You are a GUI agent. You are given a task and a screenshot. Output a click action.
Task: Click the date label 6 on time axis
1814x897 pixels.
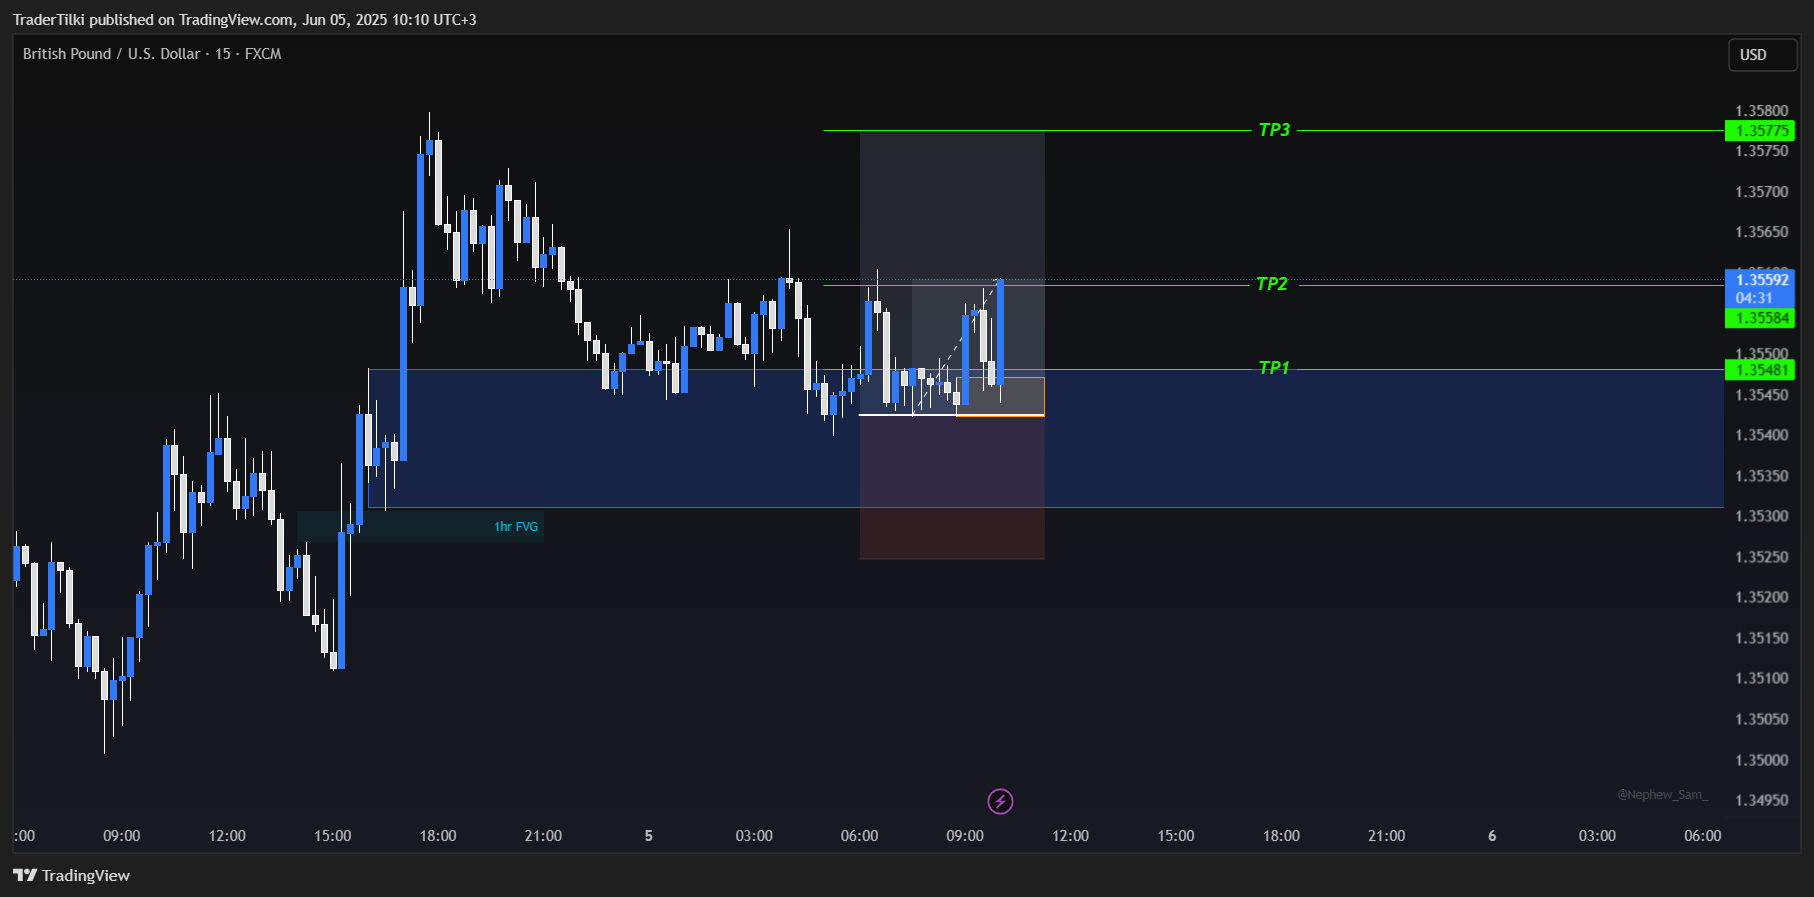[x=1492, y=836]
